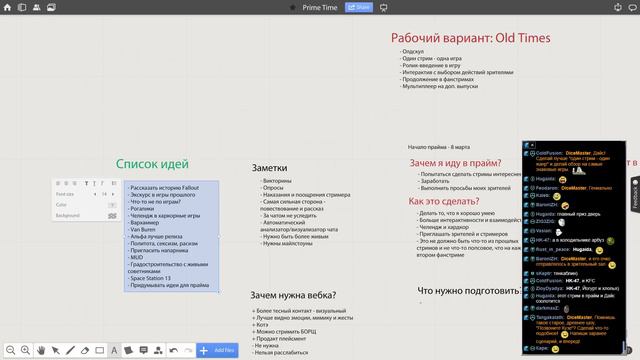
Task: Redo the last undone action
Action: [188, 350]
